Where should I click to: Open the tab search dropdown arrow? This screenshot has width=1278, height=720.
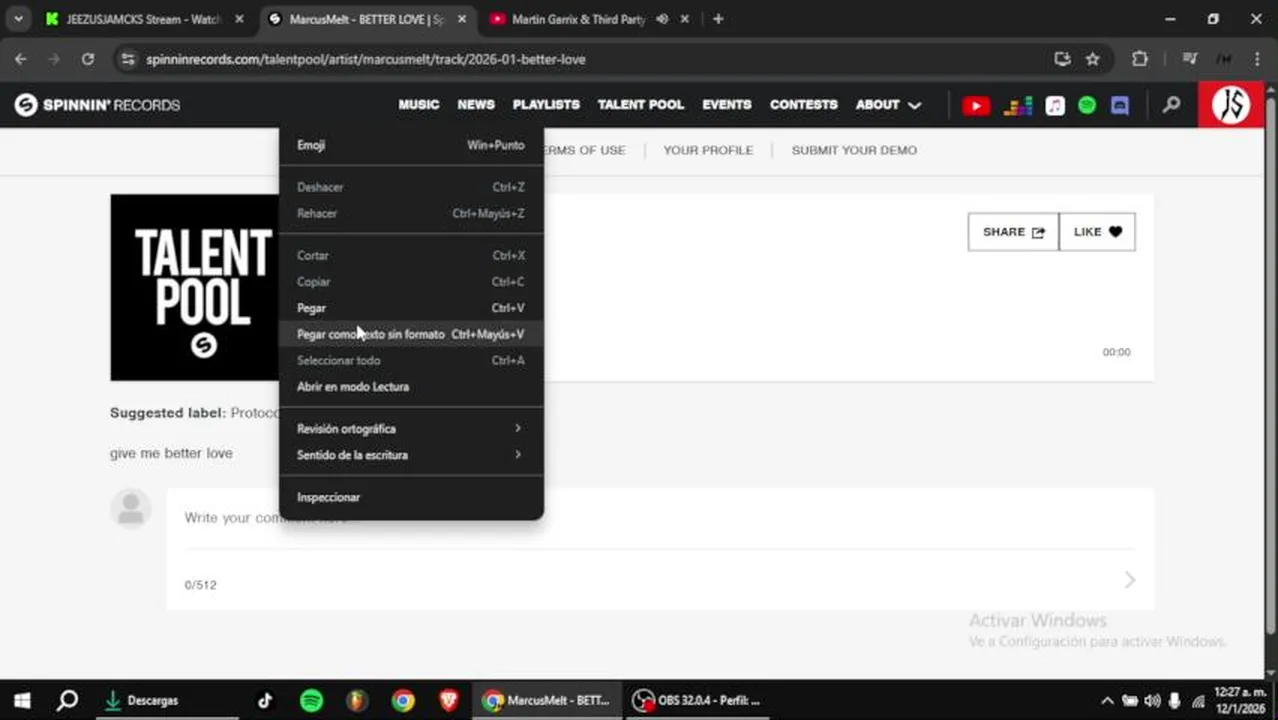(18, 19)
